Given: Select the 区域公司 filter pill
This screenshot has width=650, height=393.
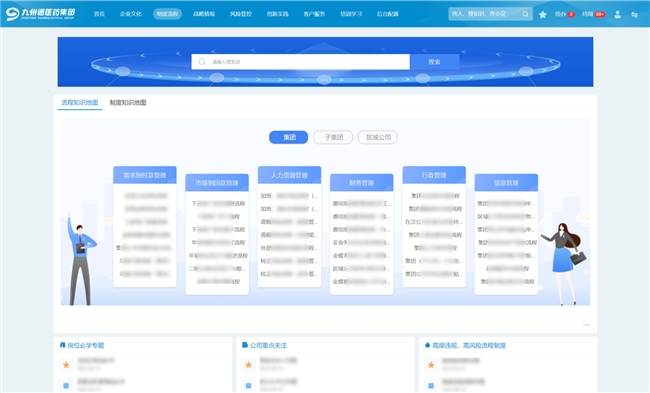Looking at the screenshot, I should click(378, 137).
